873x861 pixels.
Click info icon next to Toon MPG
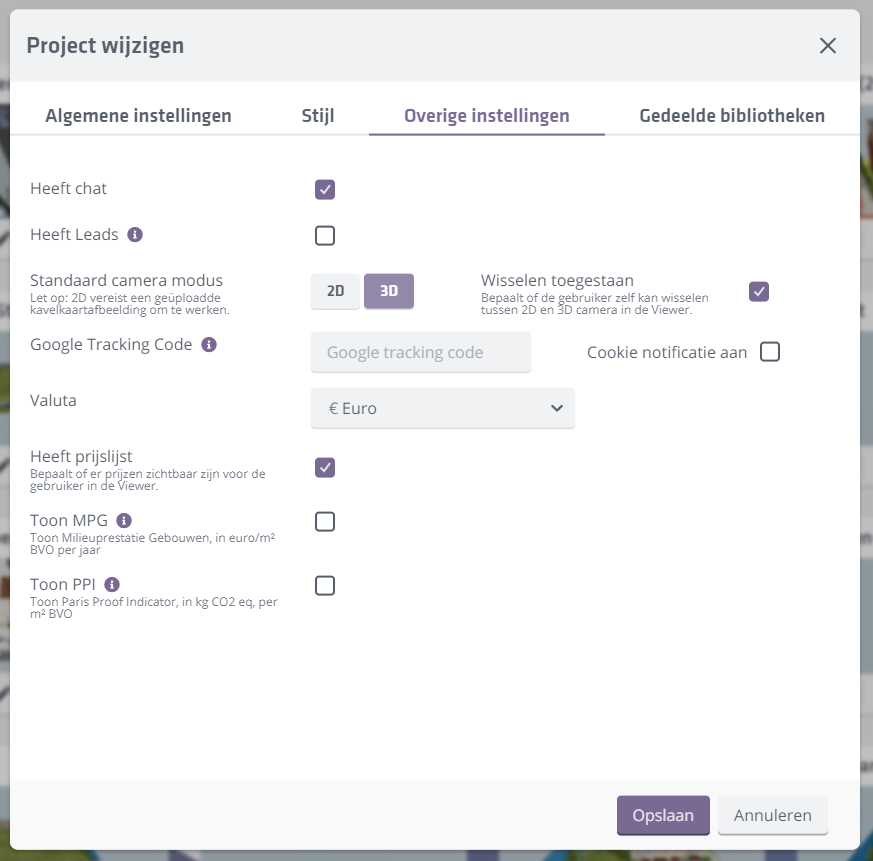124,521
